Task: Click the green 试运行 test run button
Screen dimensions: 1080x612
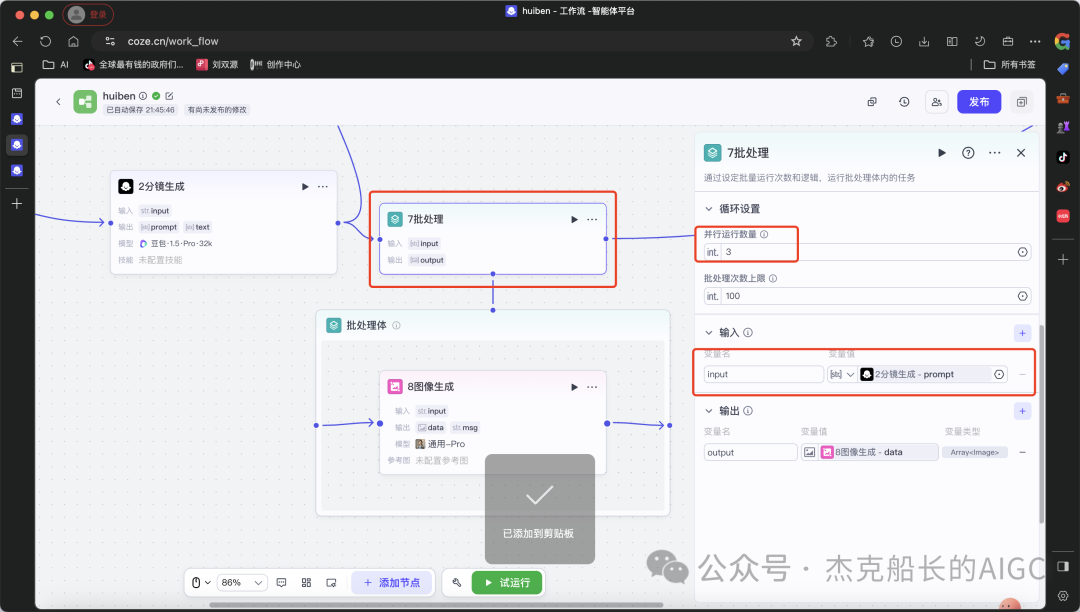Action: click(x=507, y=582)
